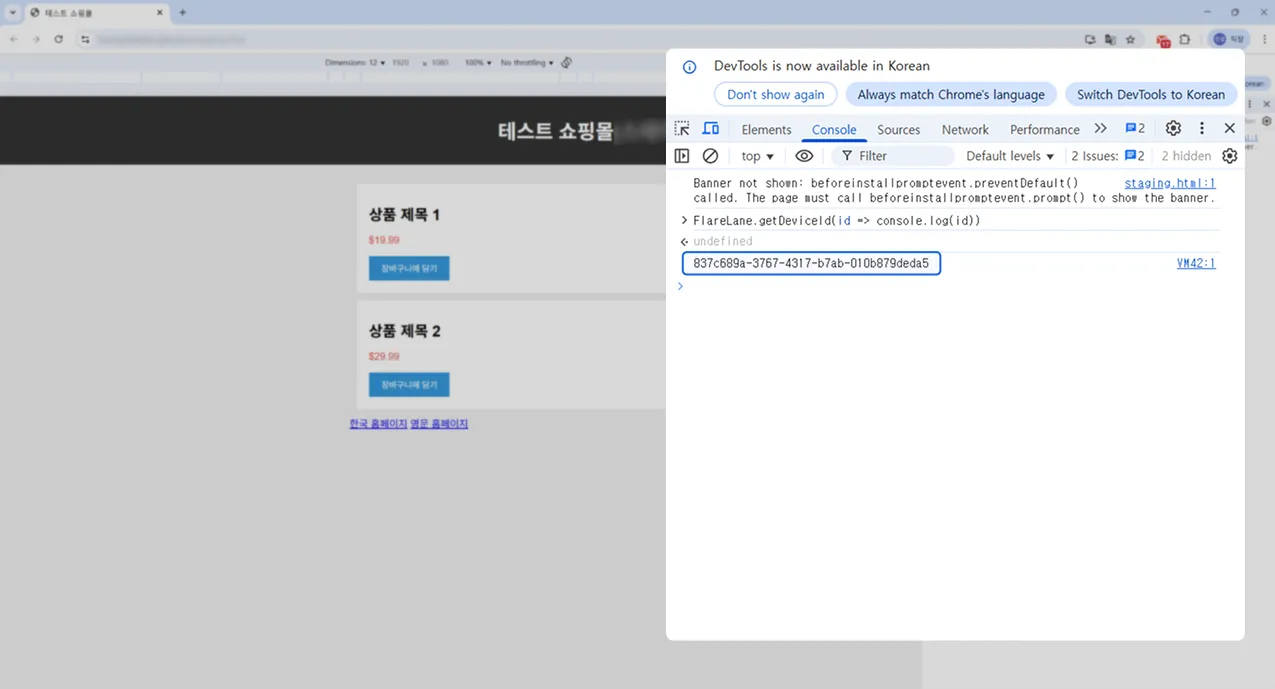Open the Chrome profile button
The image size is (1275, 689).
coord(1230,39)
